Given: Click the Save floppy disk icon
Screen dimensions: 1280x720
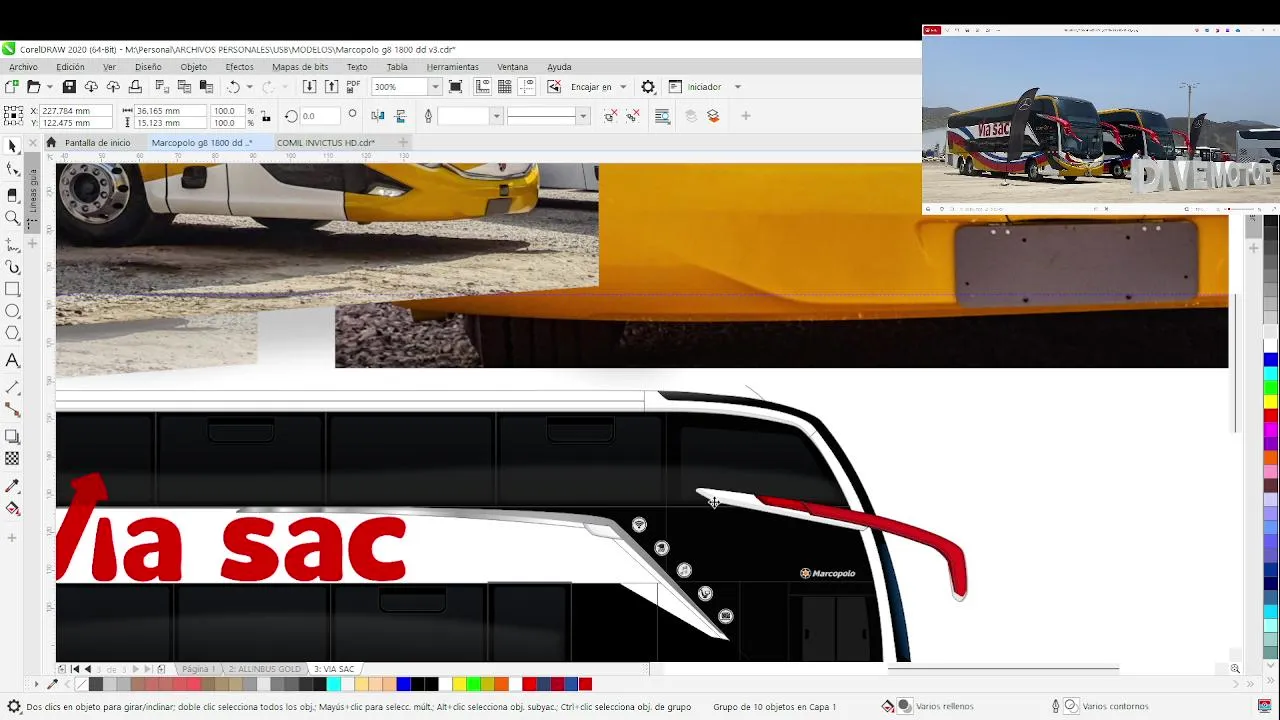Looking at the screenshot, I should click(x=70, y=87).
